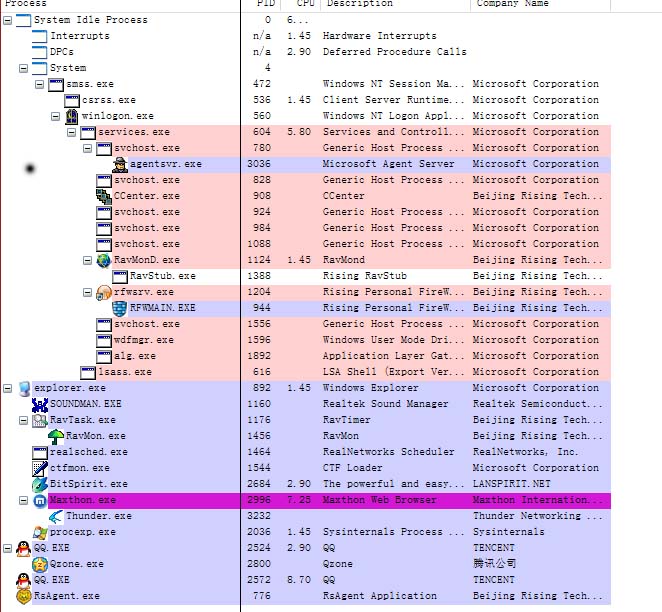The height and width of the screenshot is (612, 662).
Task: Collapse the services.exe tree node
Action: (x=72, y=132)
